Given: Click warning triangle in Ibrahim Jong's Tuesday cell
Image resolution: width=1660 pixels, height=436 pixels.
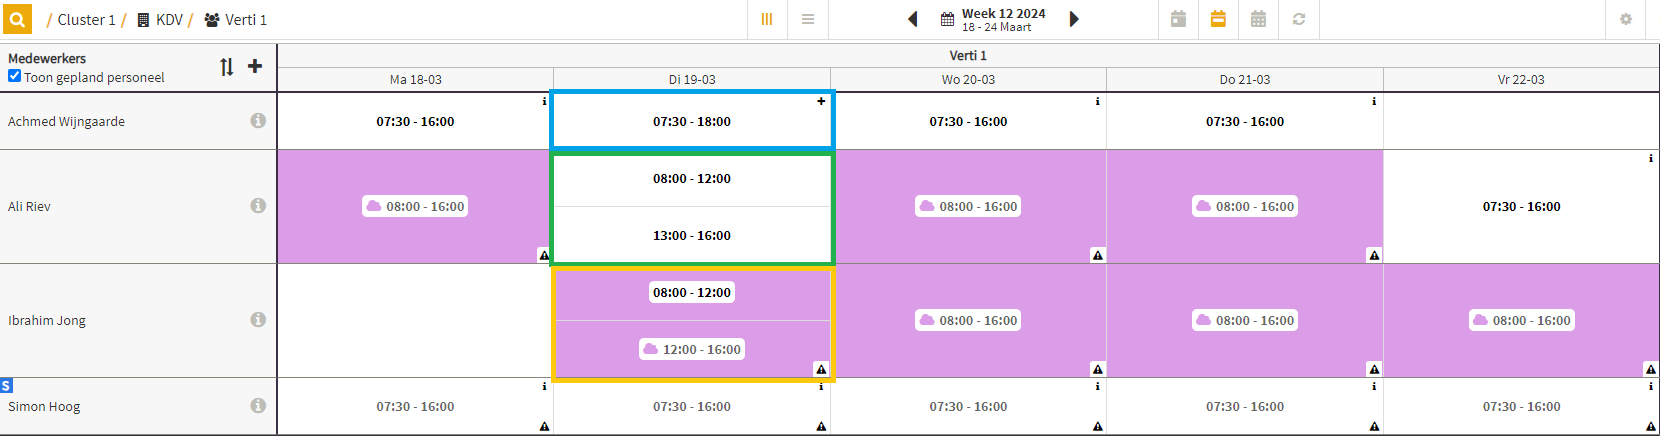Looking at the screenshot, I should [x=821, y=369].
